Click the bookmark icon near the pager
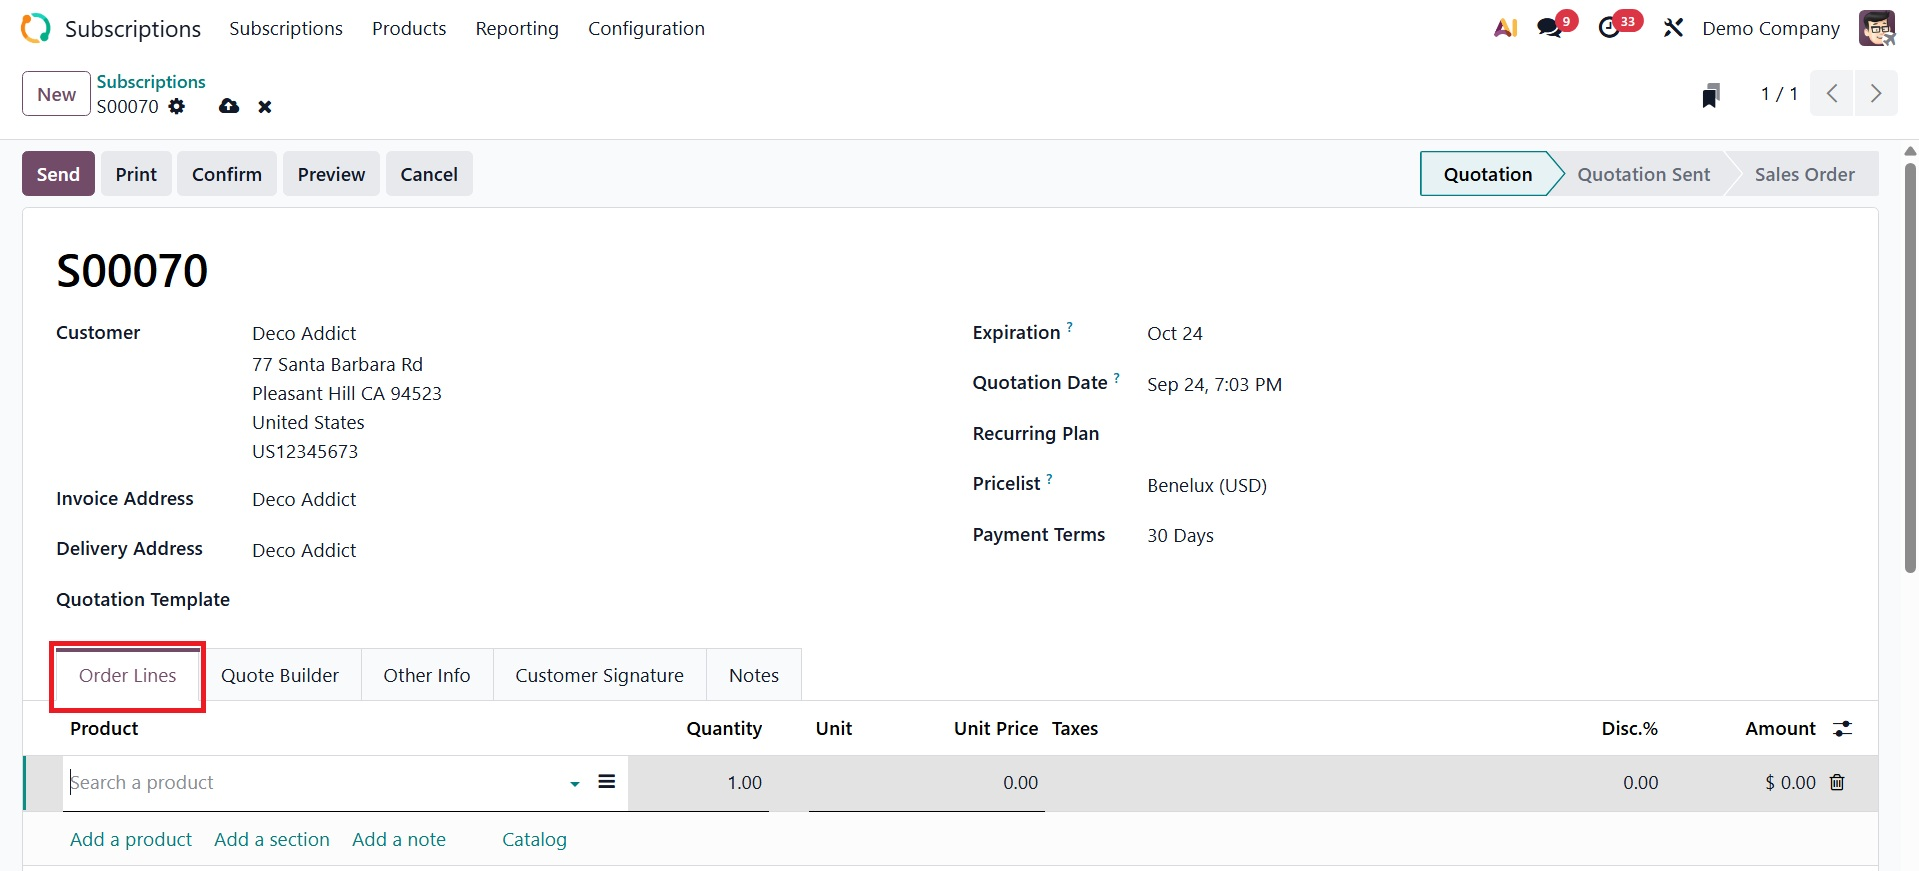1919x871 pixels. [x=1711, y=95]
